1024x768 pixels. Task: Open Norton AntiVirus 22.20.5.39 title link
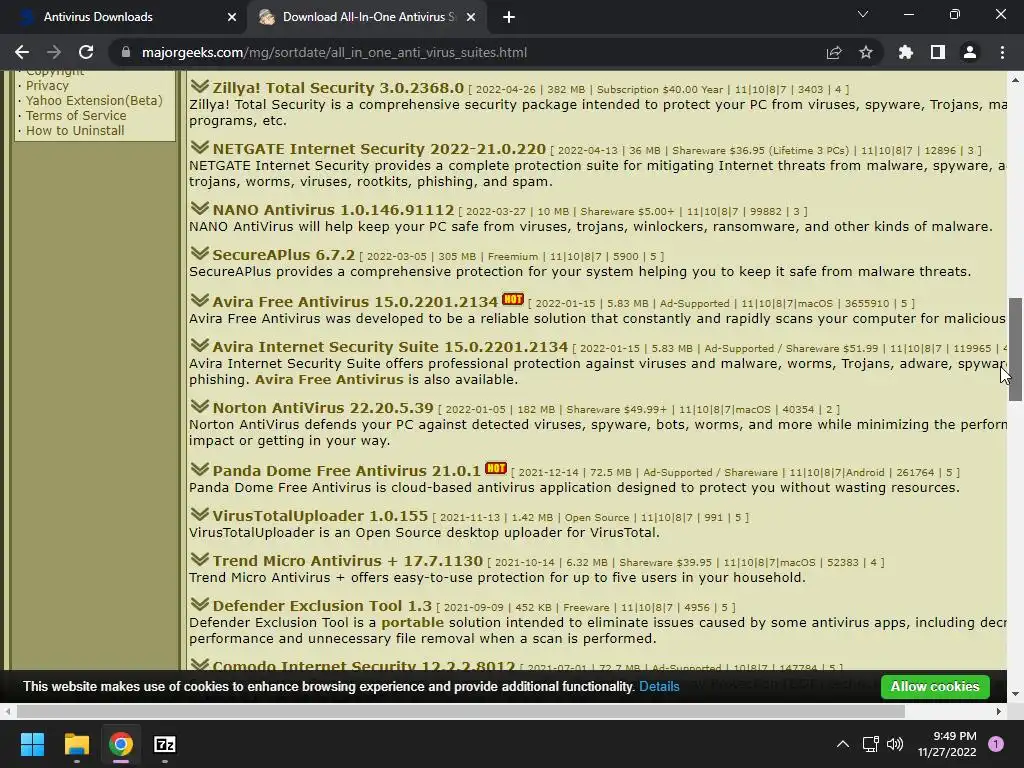point(323,408)
